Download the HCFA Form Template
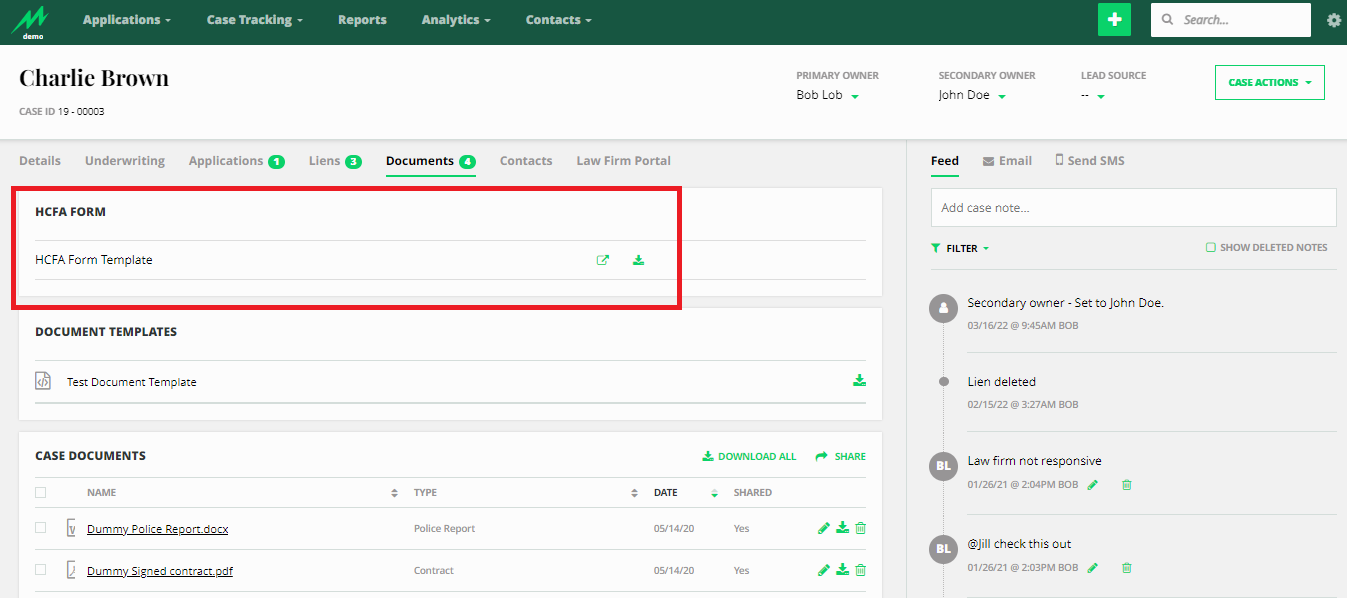 pos(638,259)
